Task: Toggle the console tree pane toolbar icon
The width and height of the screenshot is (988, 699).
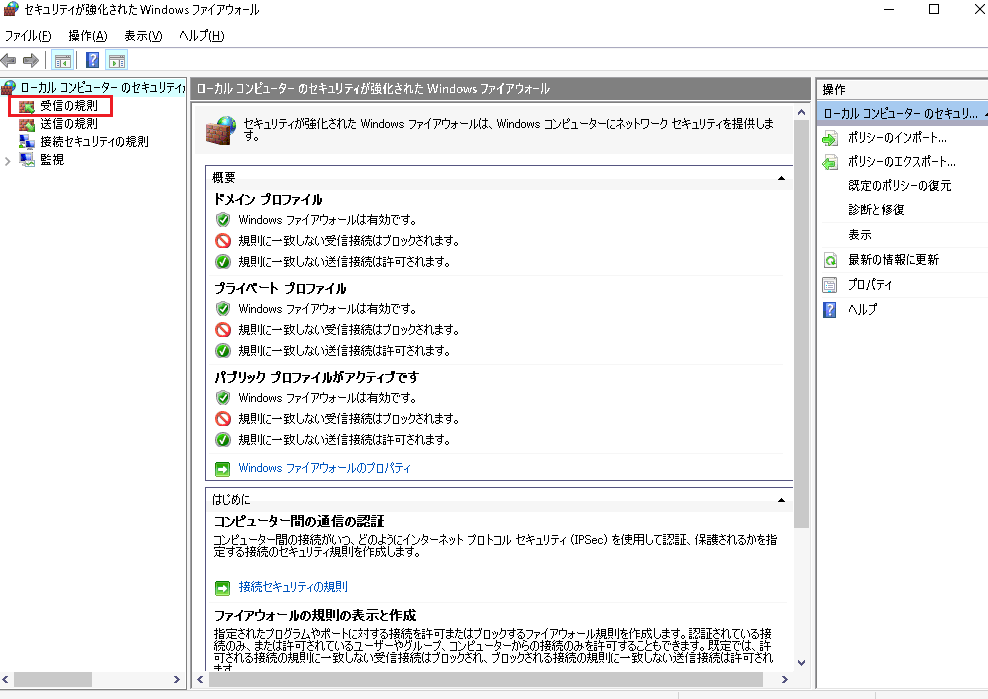Action: [x=62, y=61]
